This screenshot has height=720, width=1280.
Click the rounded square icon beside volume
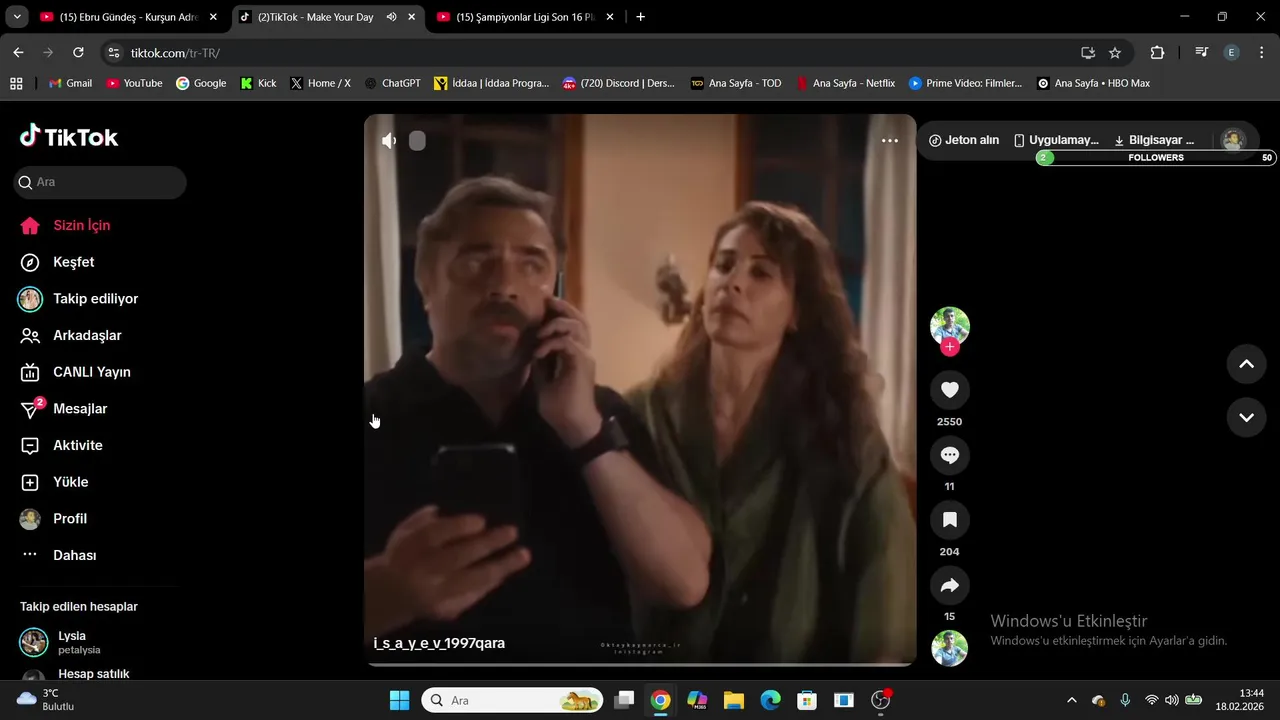[417, 141]
